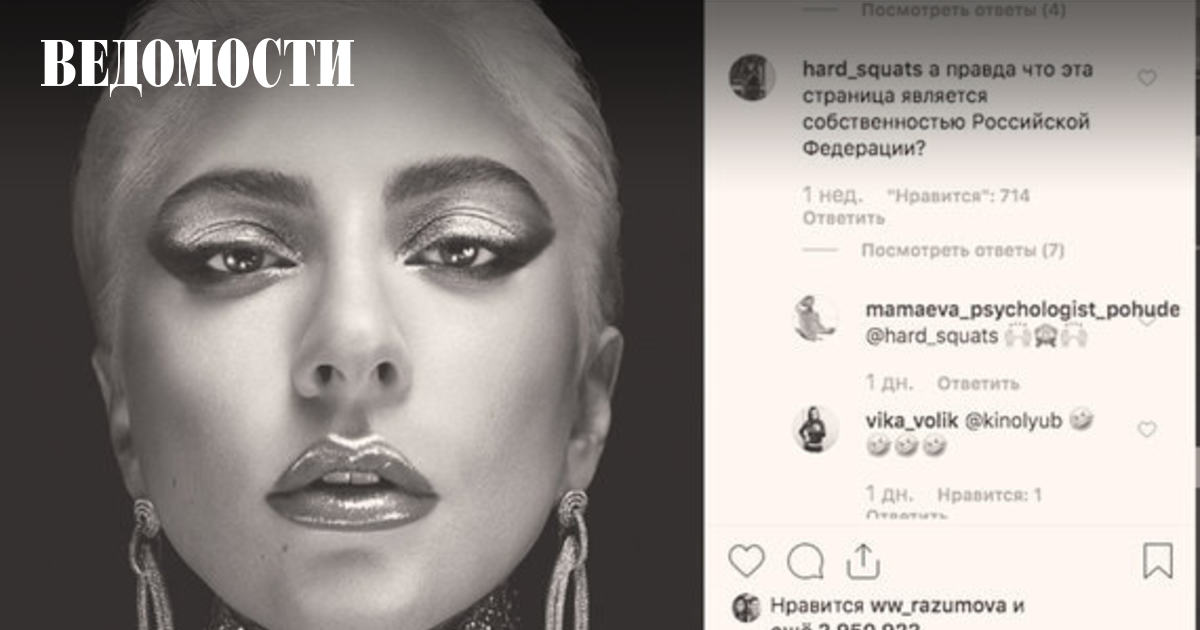Open ww_razumova small avatar near likes

[x=746, y=607]
